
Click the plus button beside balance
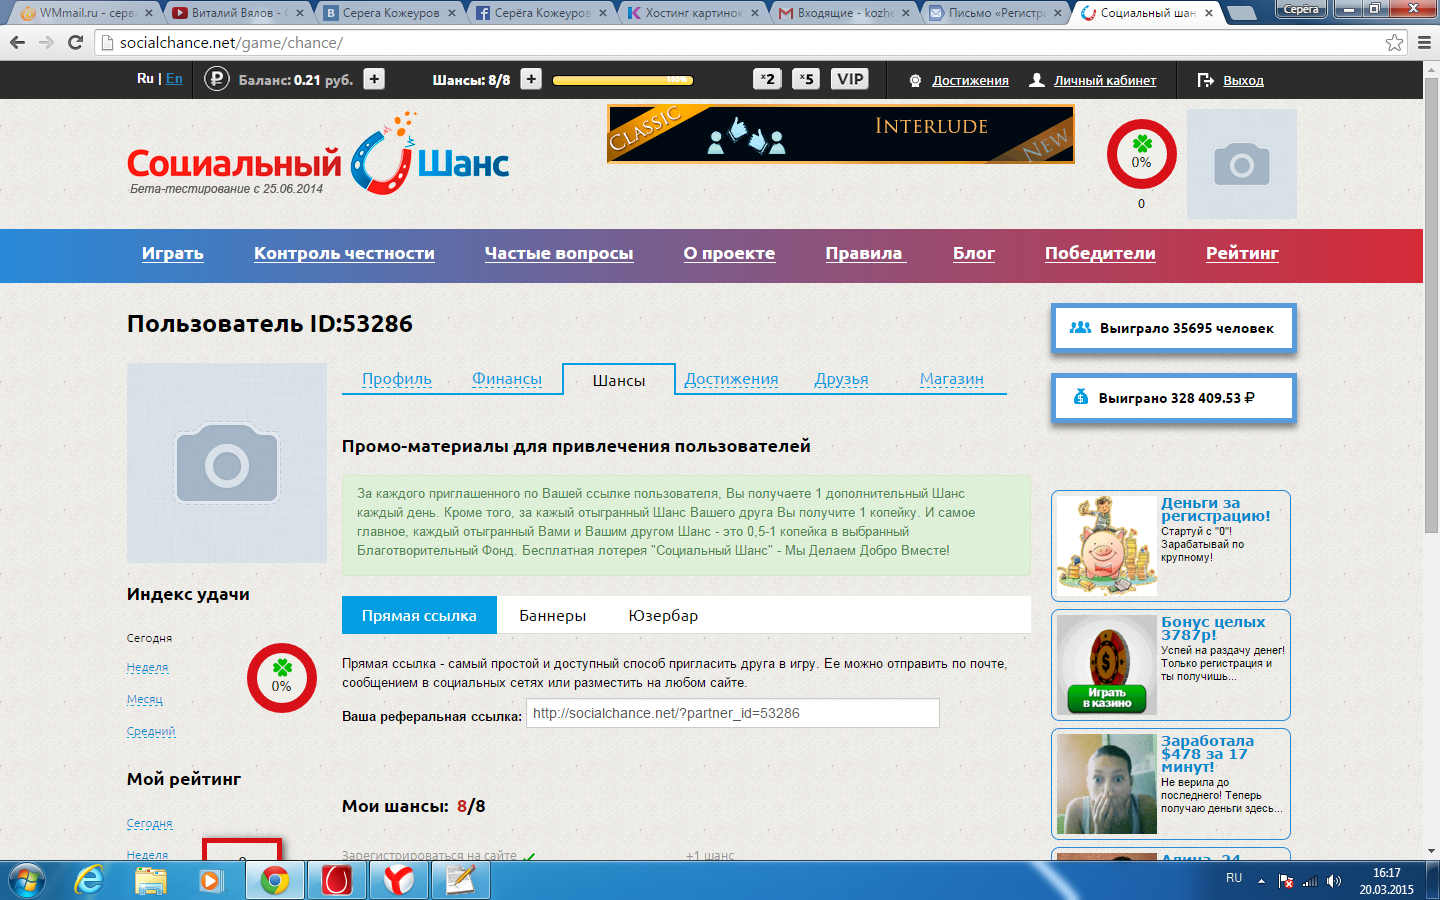pos(374,79)
